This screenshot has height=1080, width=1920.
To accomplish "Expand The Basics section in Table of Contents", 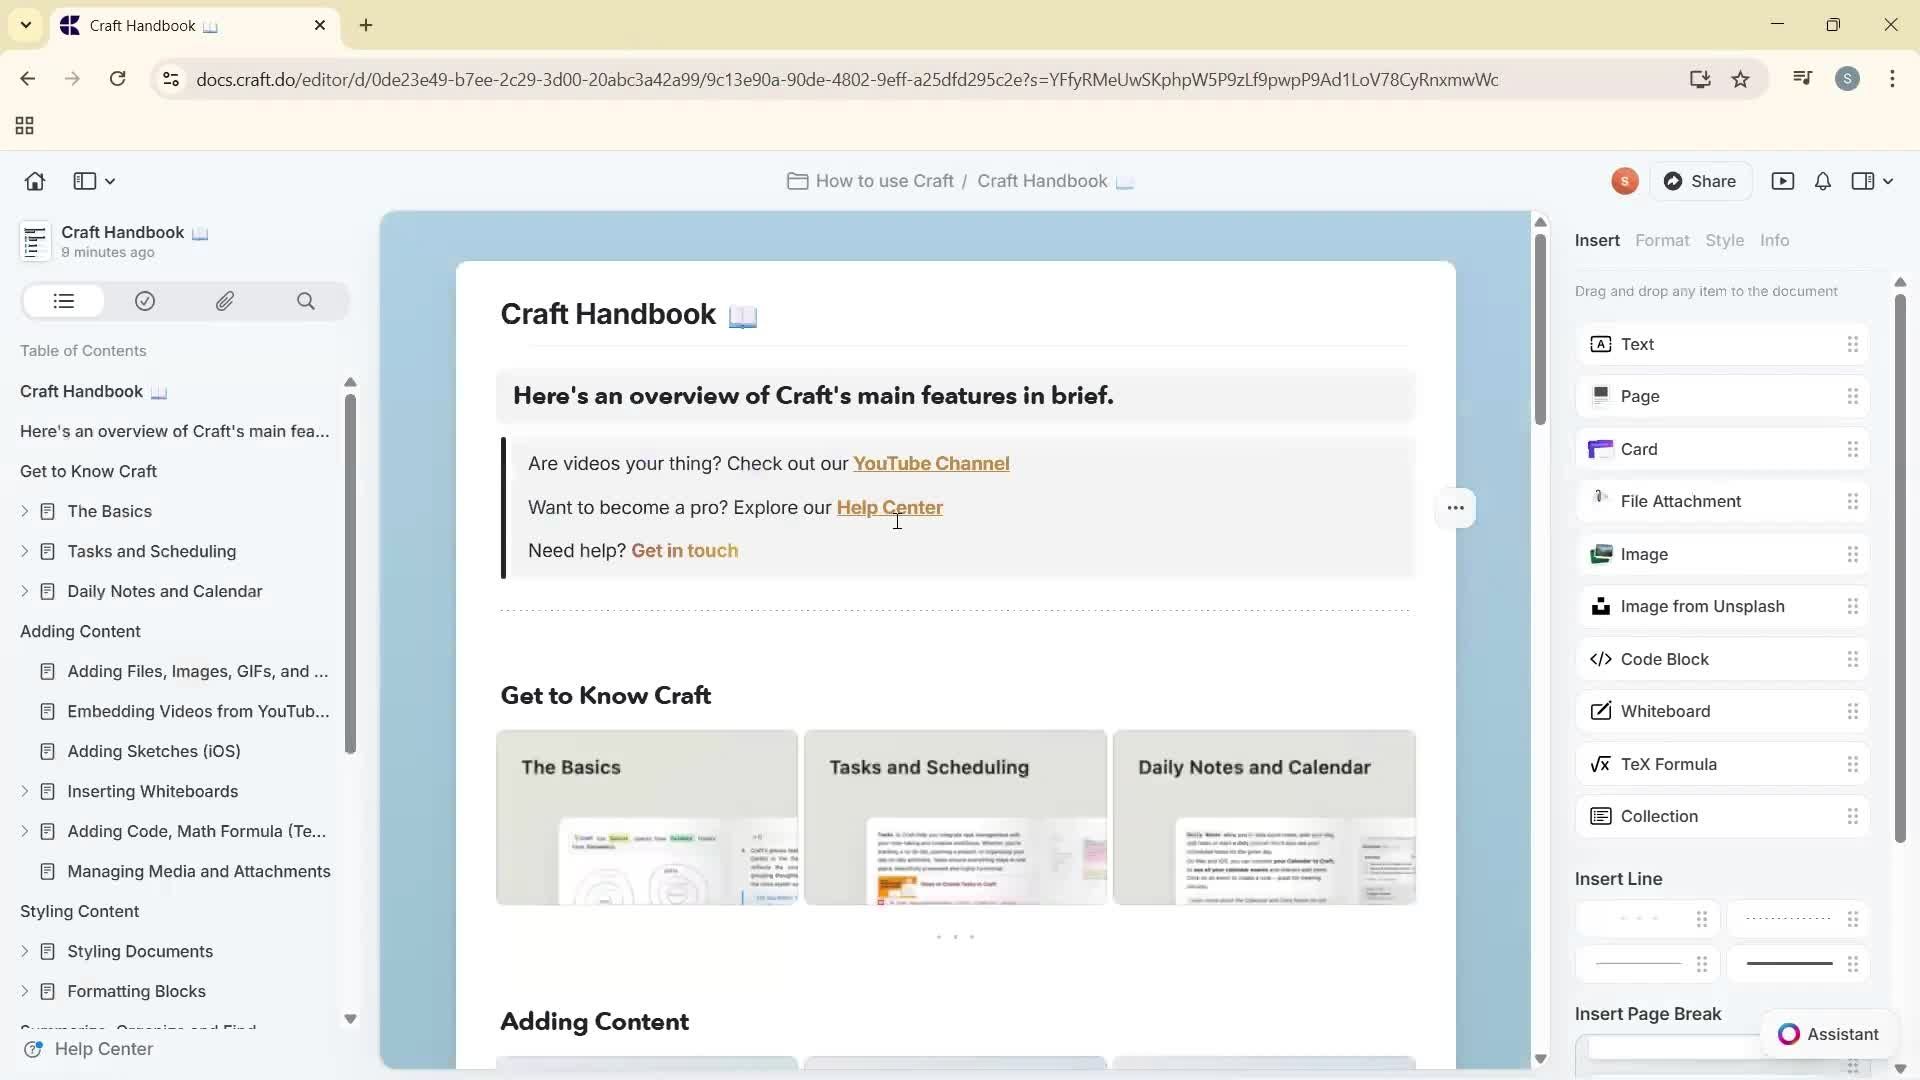I will click(24, 511).
